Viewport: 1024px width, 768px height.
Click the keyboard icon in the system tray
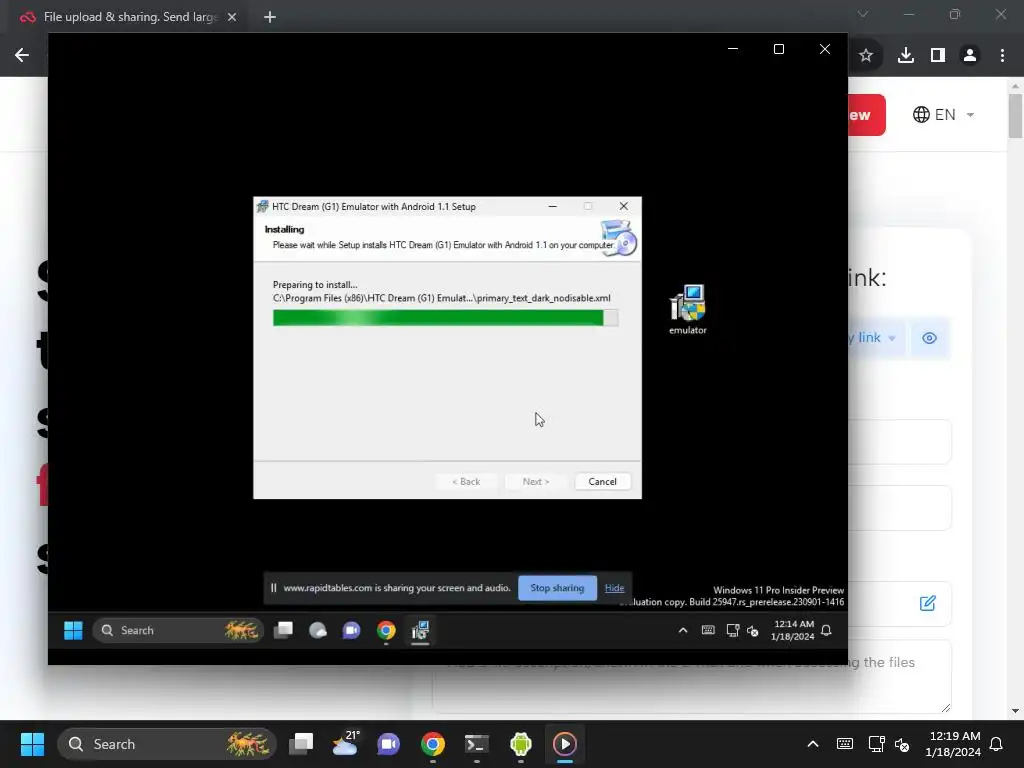844,744
